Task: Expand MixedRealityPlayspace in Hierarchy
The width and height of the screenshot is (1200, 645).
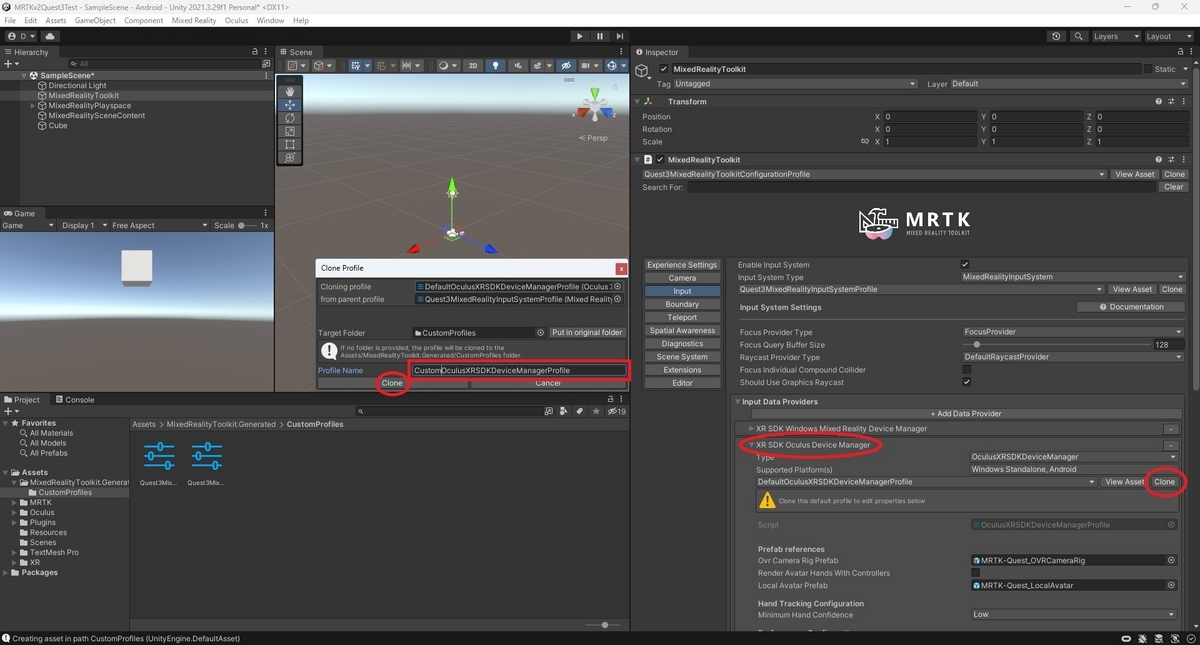Action: [32, 105]
